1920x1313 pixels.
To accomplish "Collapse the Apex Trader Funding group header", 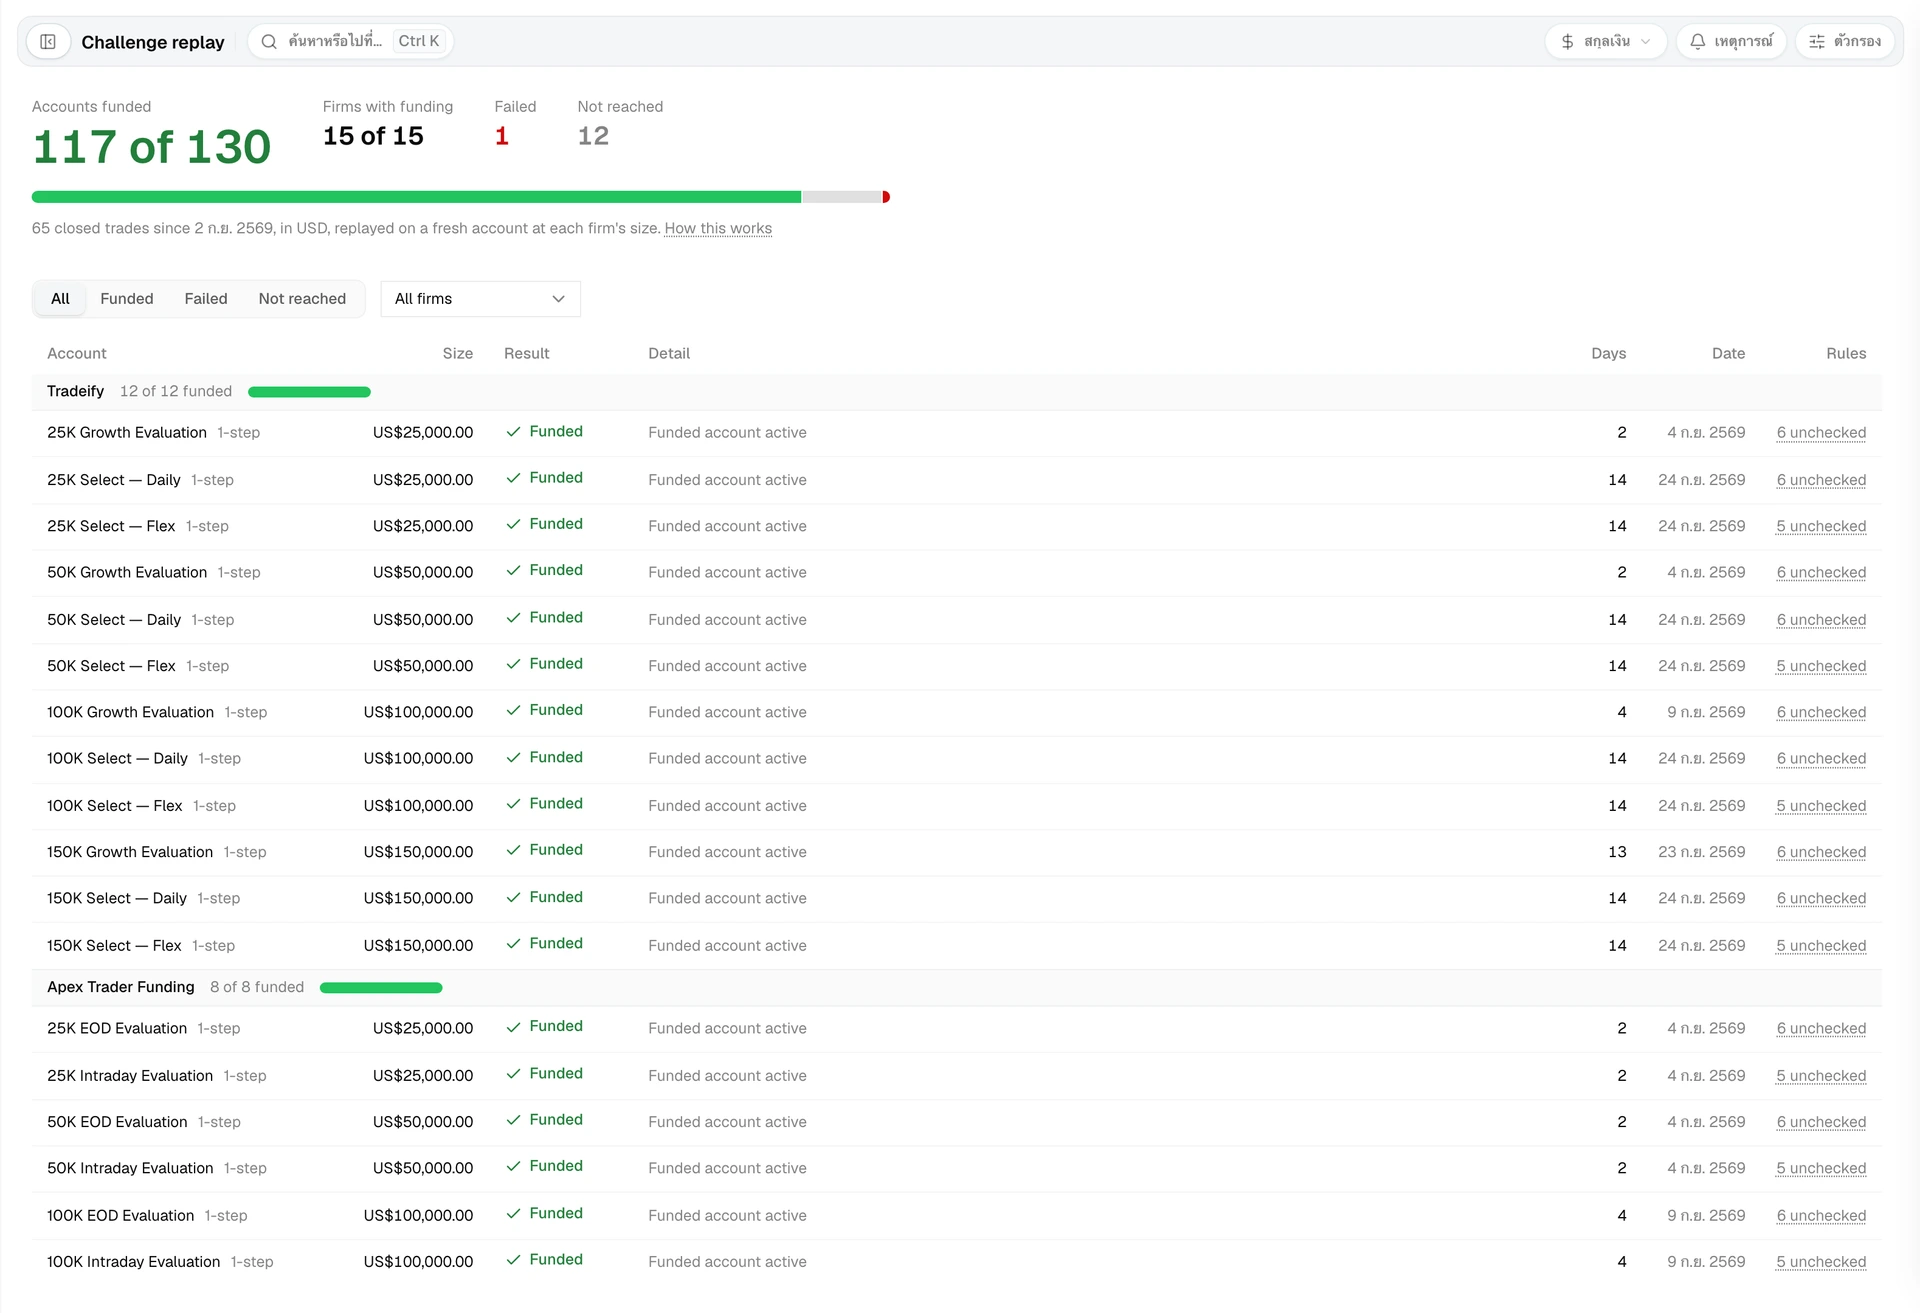I will 956,988.
